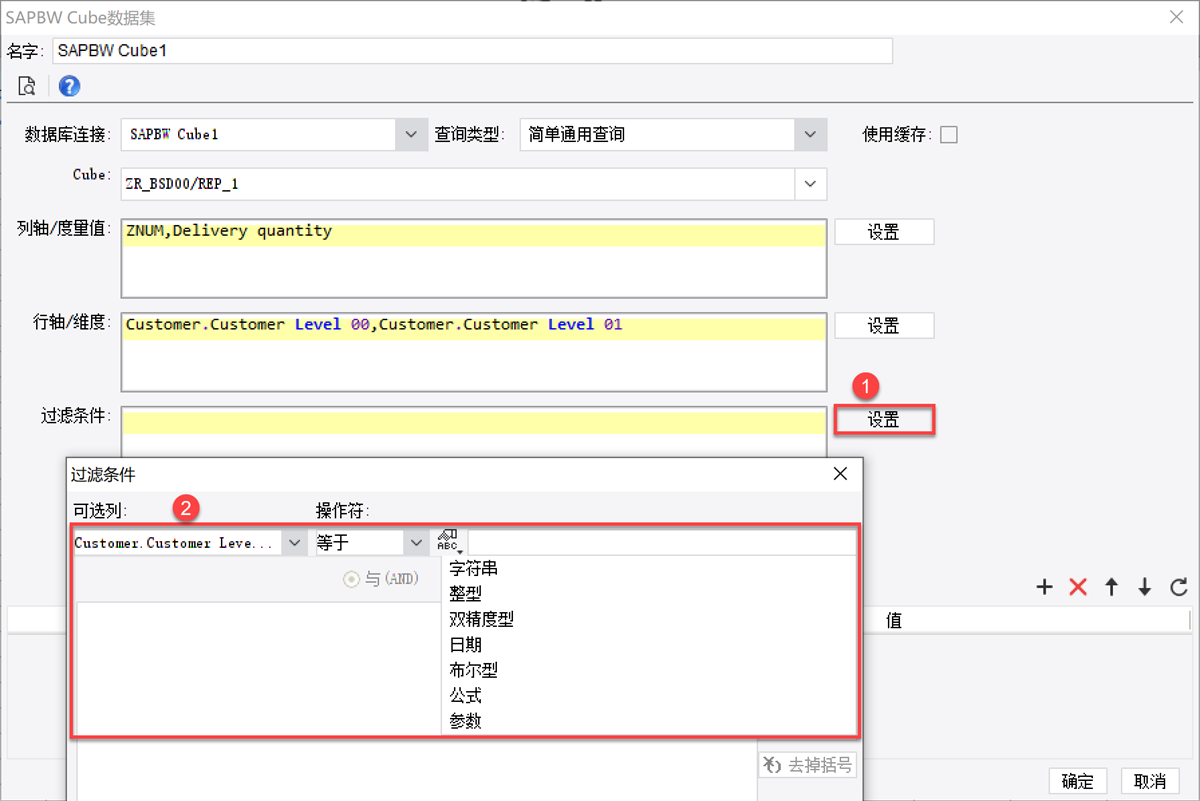Toggle the 使用缓存 checkbox
The width and height of the screenshot is (1200, 801).
coord(949,134)
